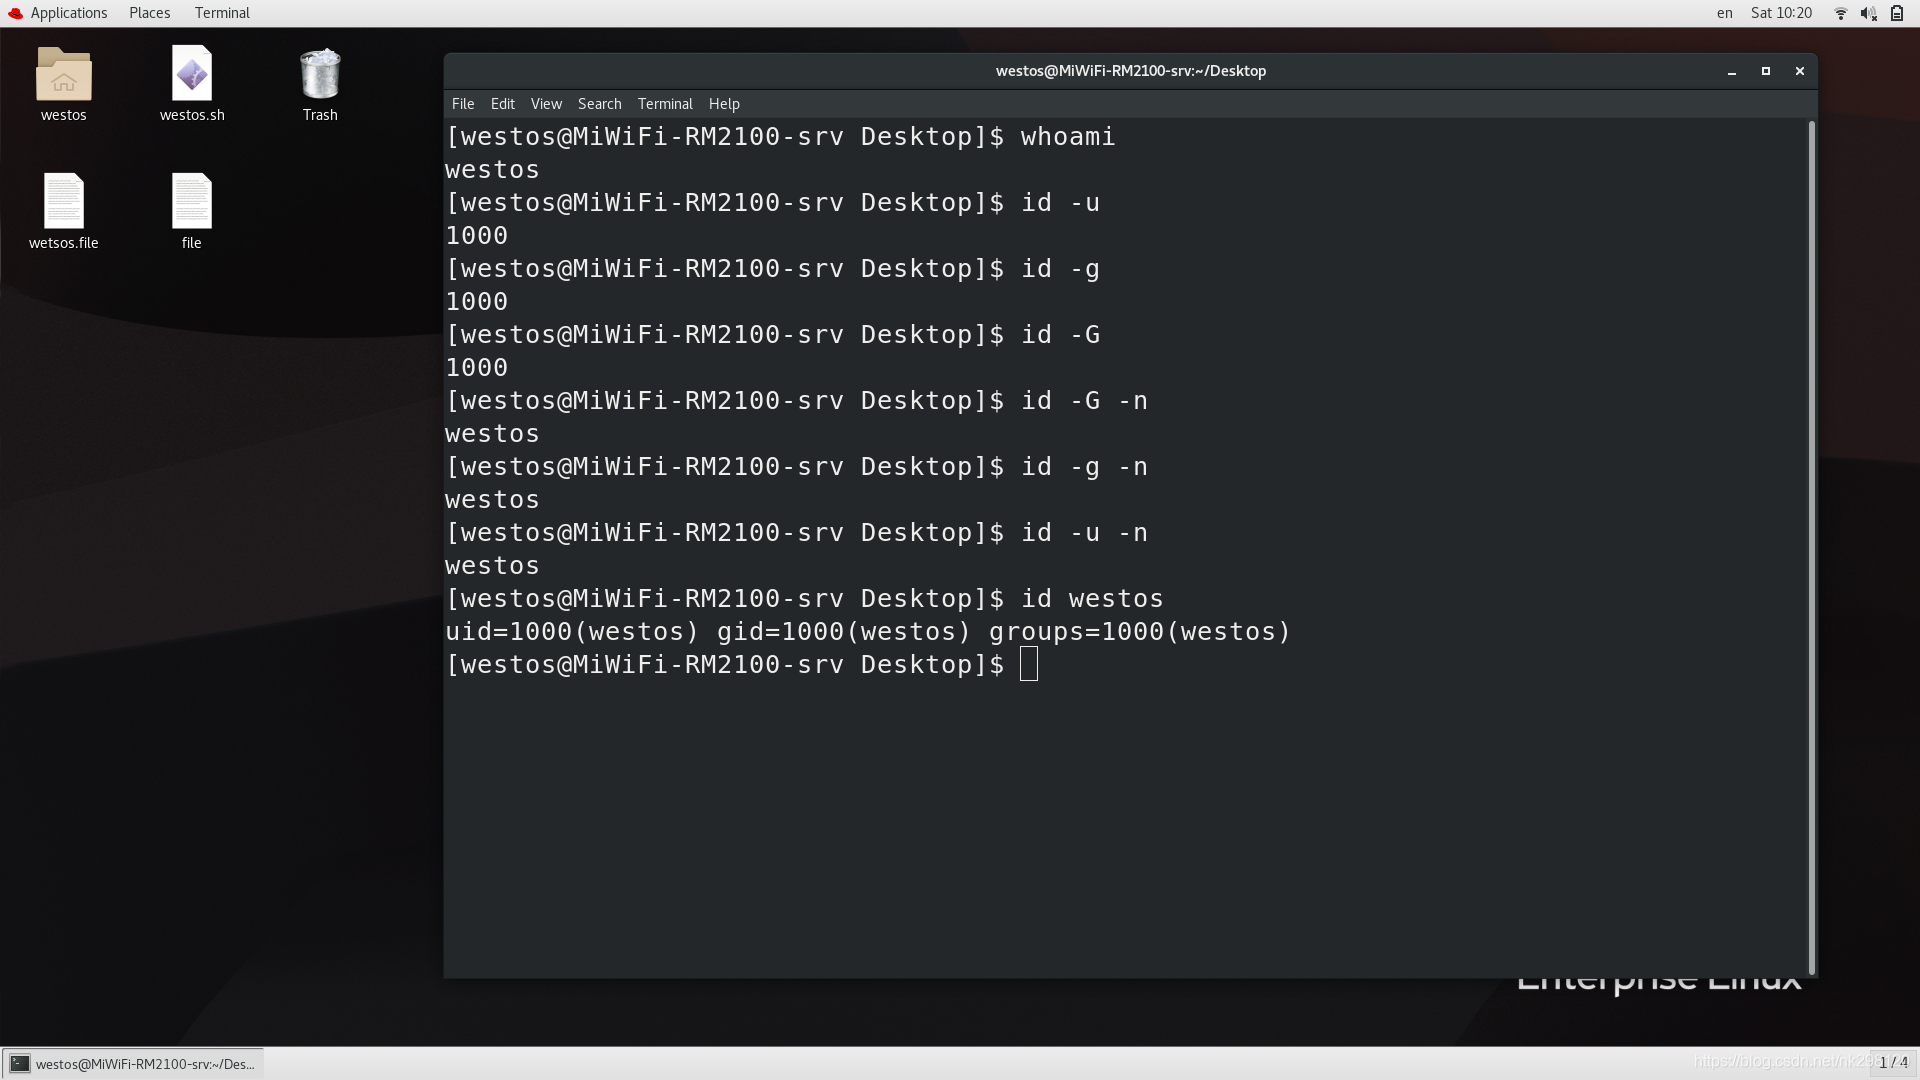Open the Places menu

click(x=149, y=13)
